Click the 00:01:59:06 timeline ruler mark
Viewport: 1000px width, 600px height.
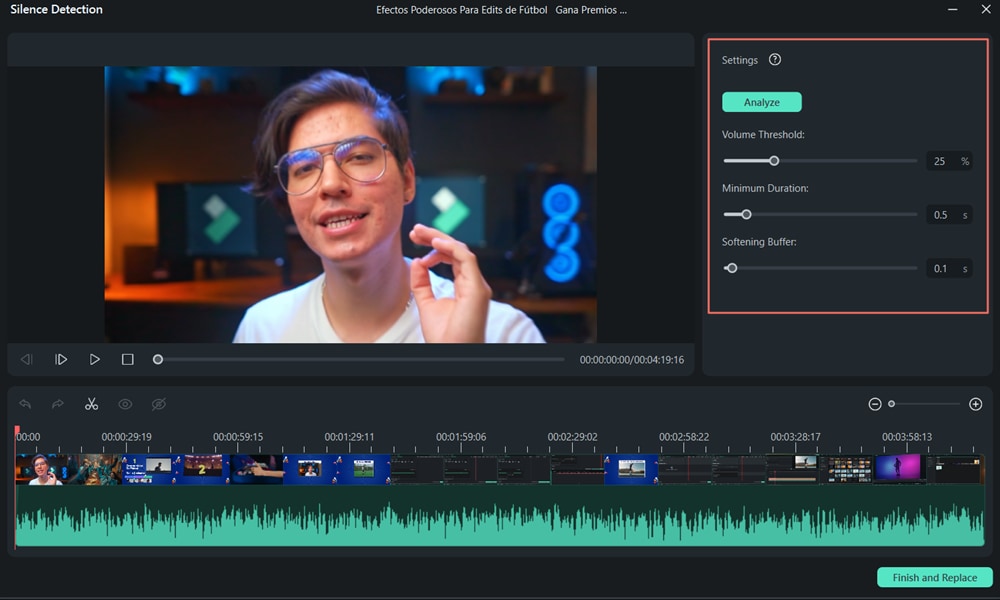(460, 437)
